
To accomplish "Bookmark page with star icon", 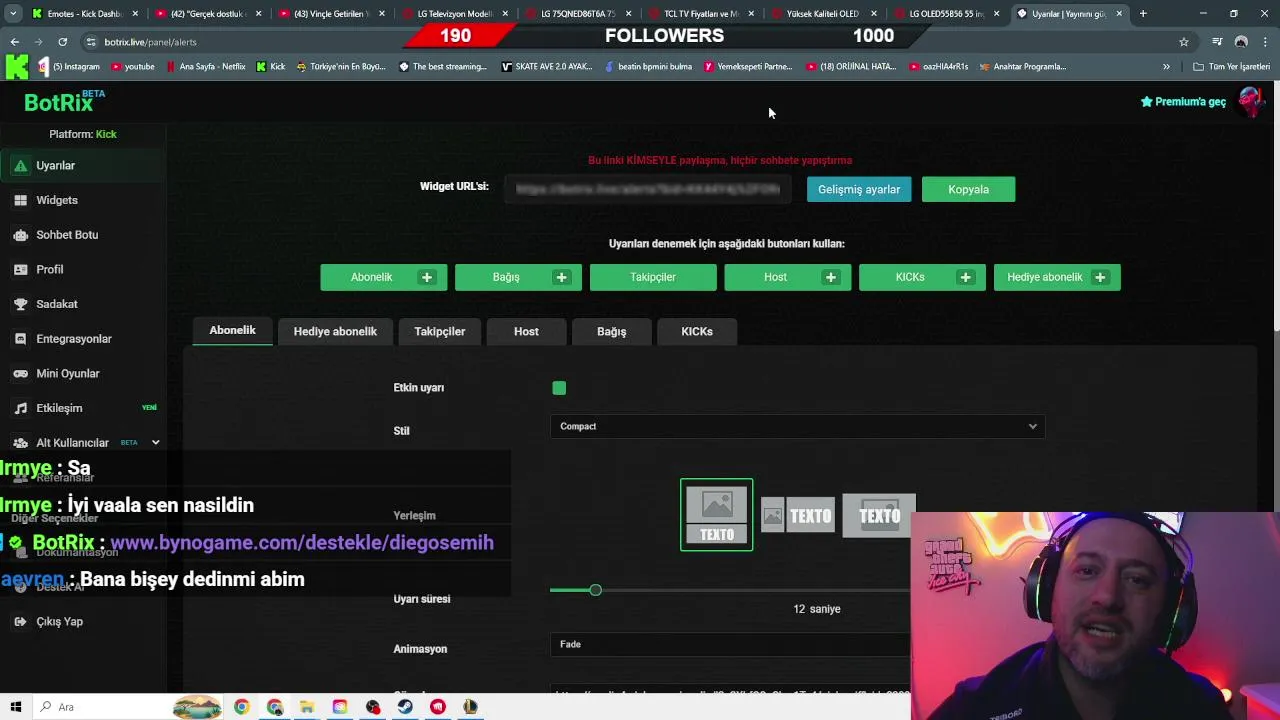I will click(x=1184, y=42).
